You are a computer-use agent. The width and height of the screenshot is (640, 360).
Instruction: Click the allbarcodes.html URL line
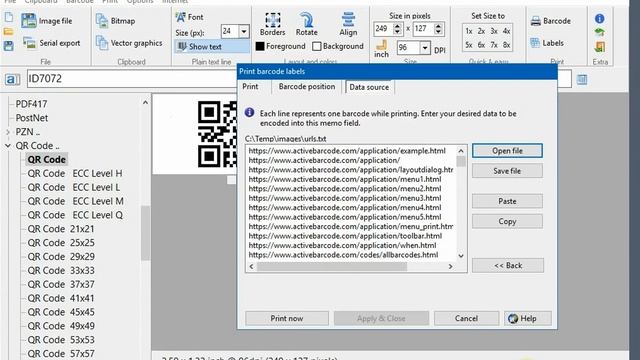point(343,255)
